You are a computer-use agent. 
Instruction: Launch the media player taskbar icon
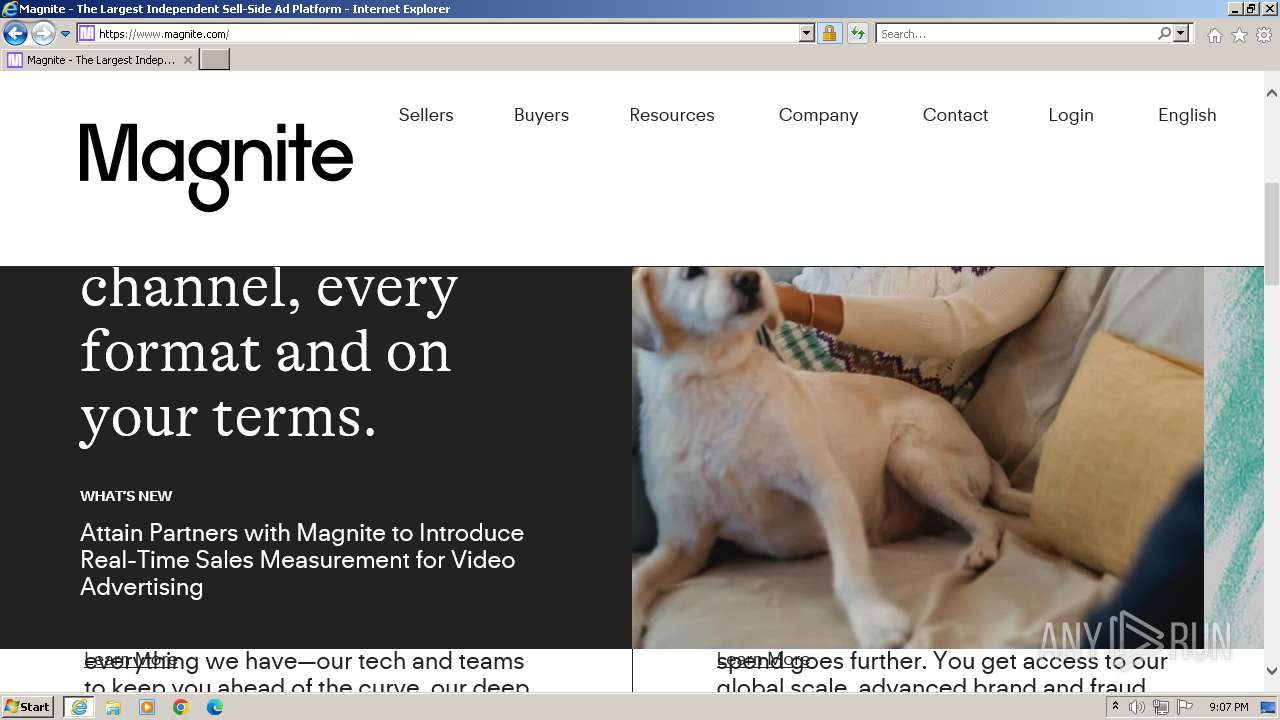click(147, 707)
